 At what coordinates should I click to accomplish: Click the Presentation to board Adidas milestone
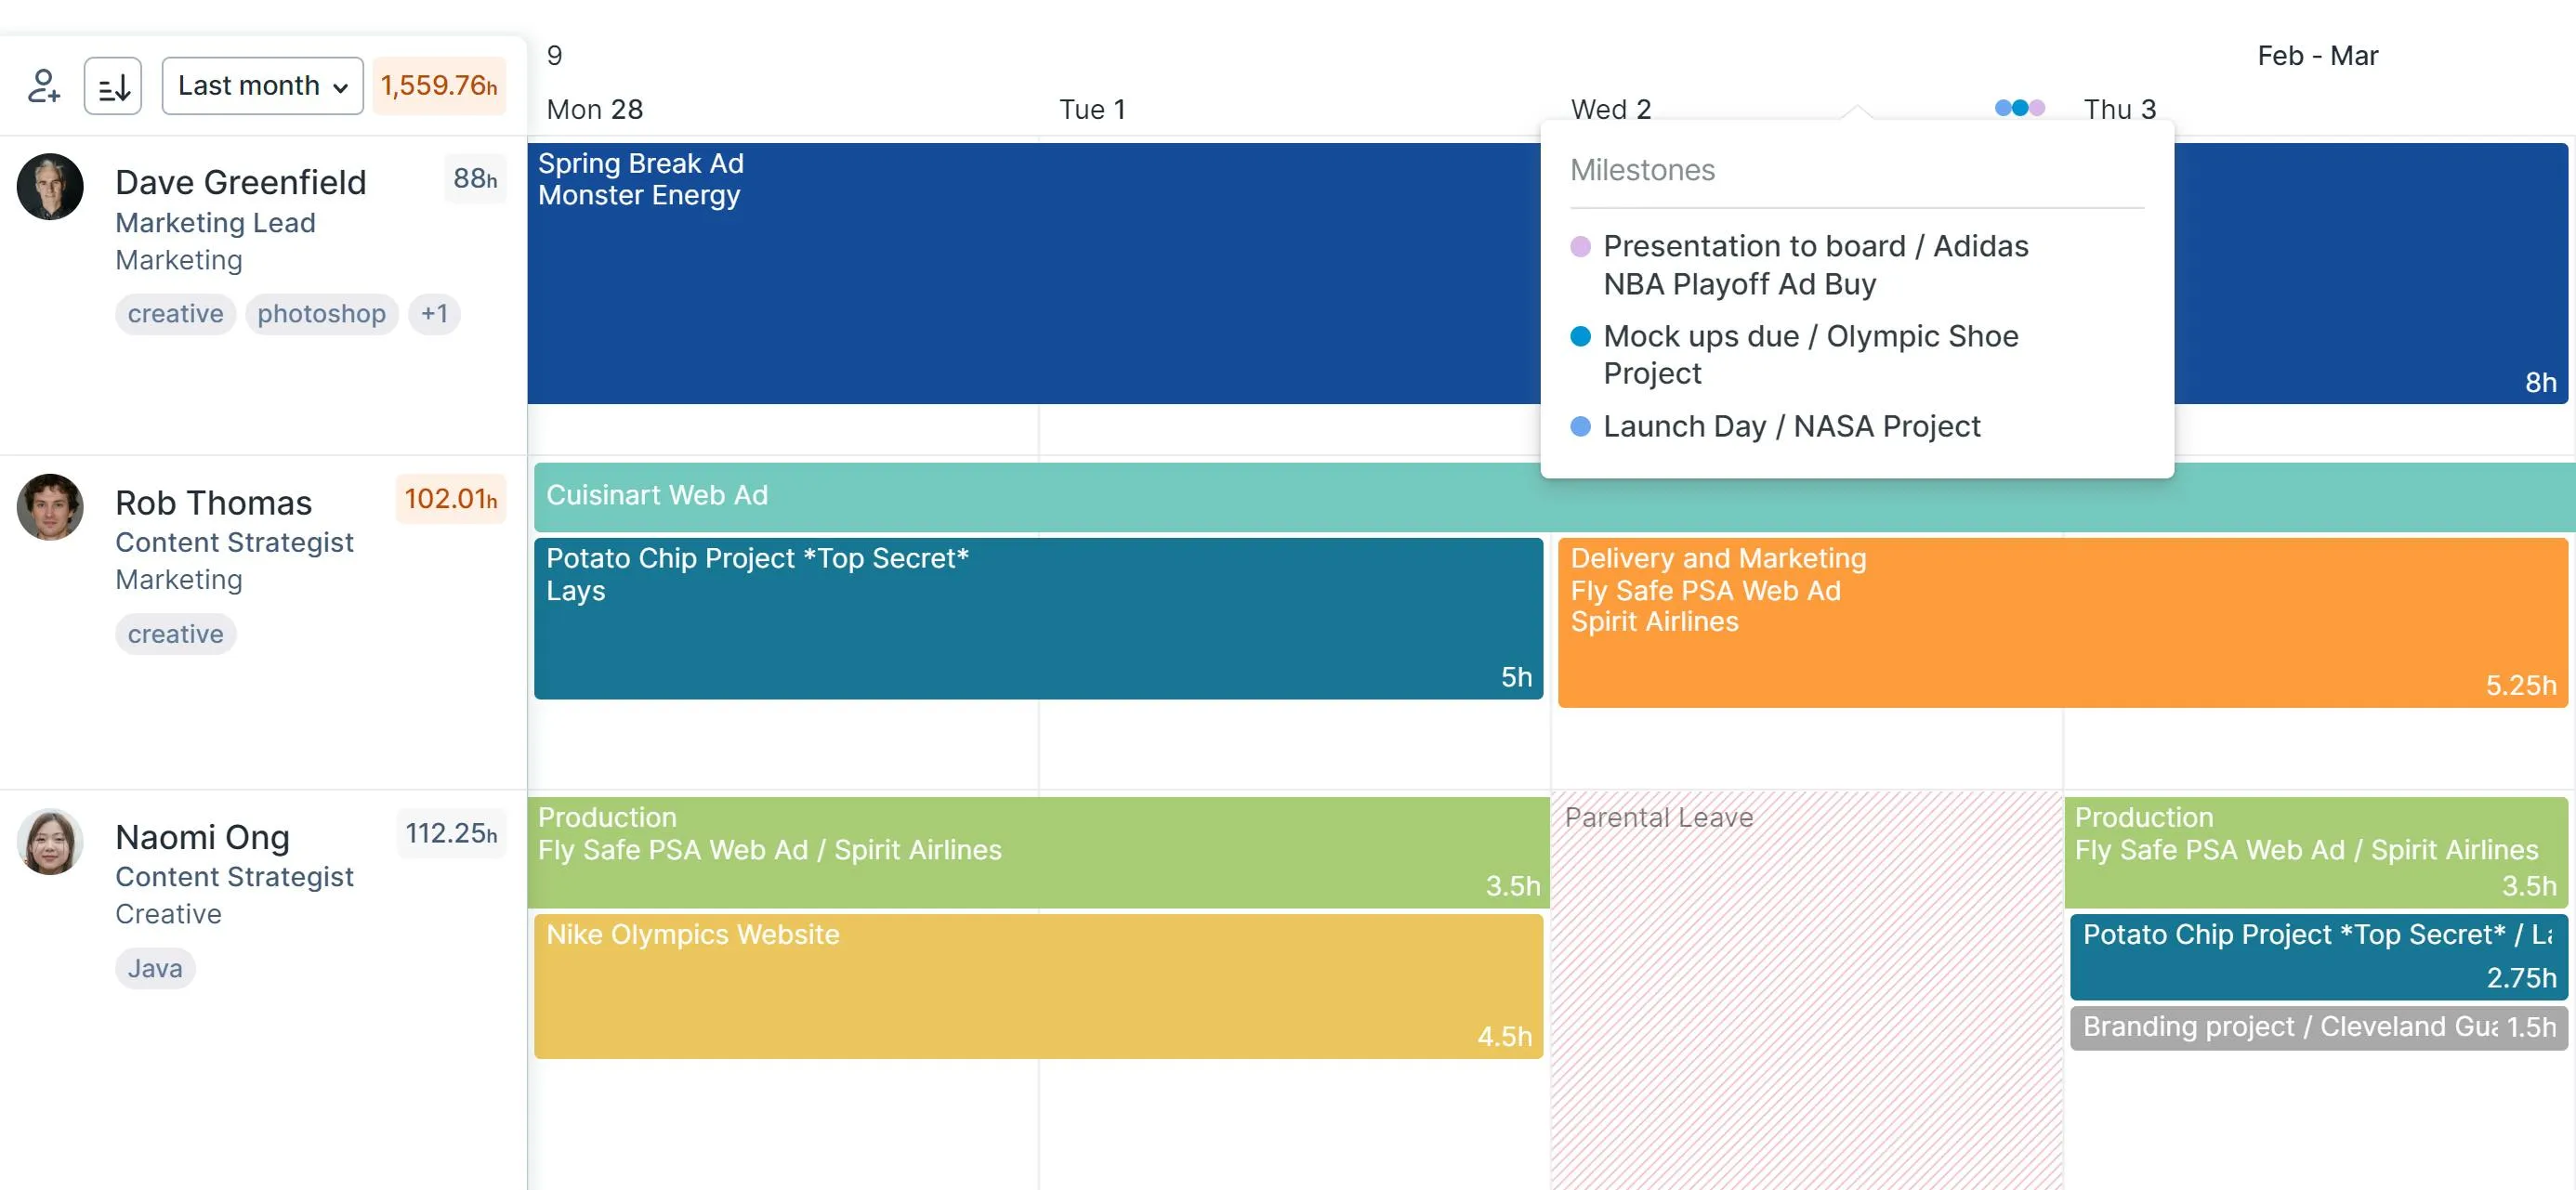[1816, 265]
